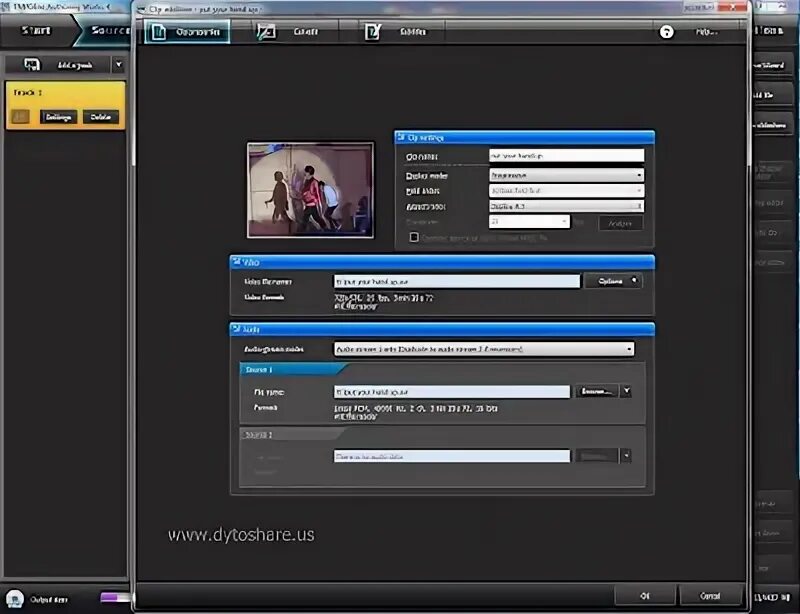Collapse the Video section header icon

[x=236, y=262]
